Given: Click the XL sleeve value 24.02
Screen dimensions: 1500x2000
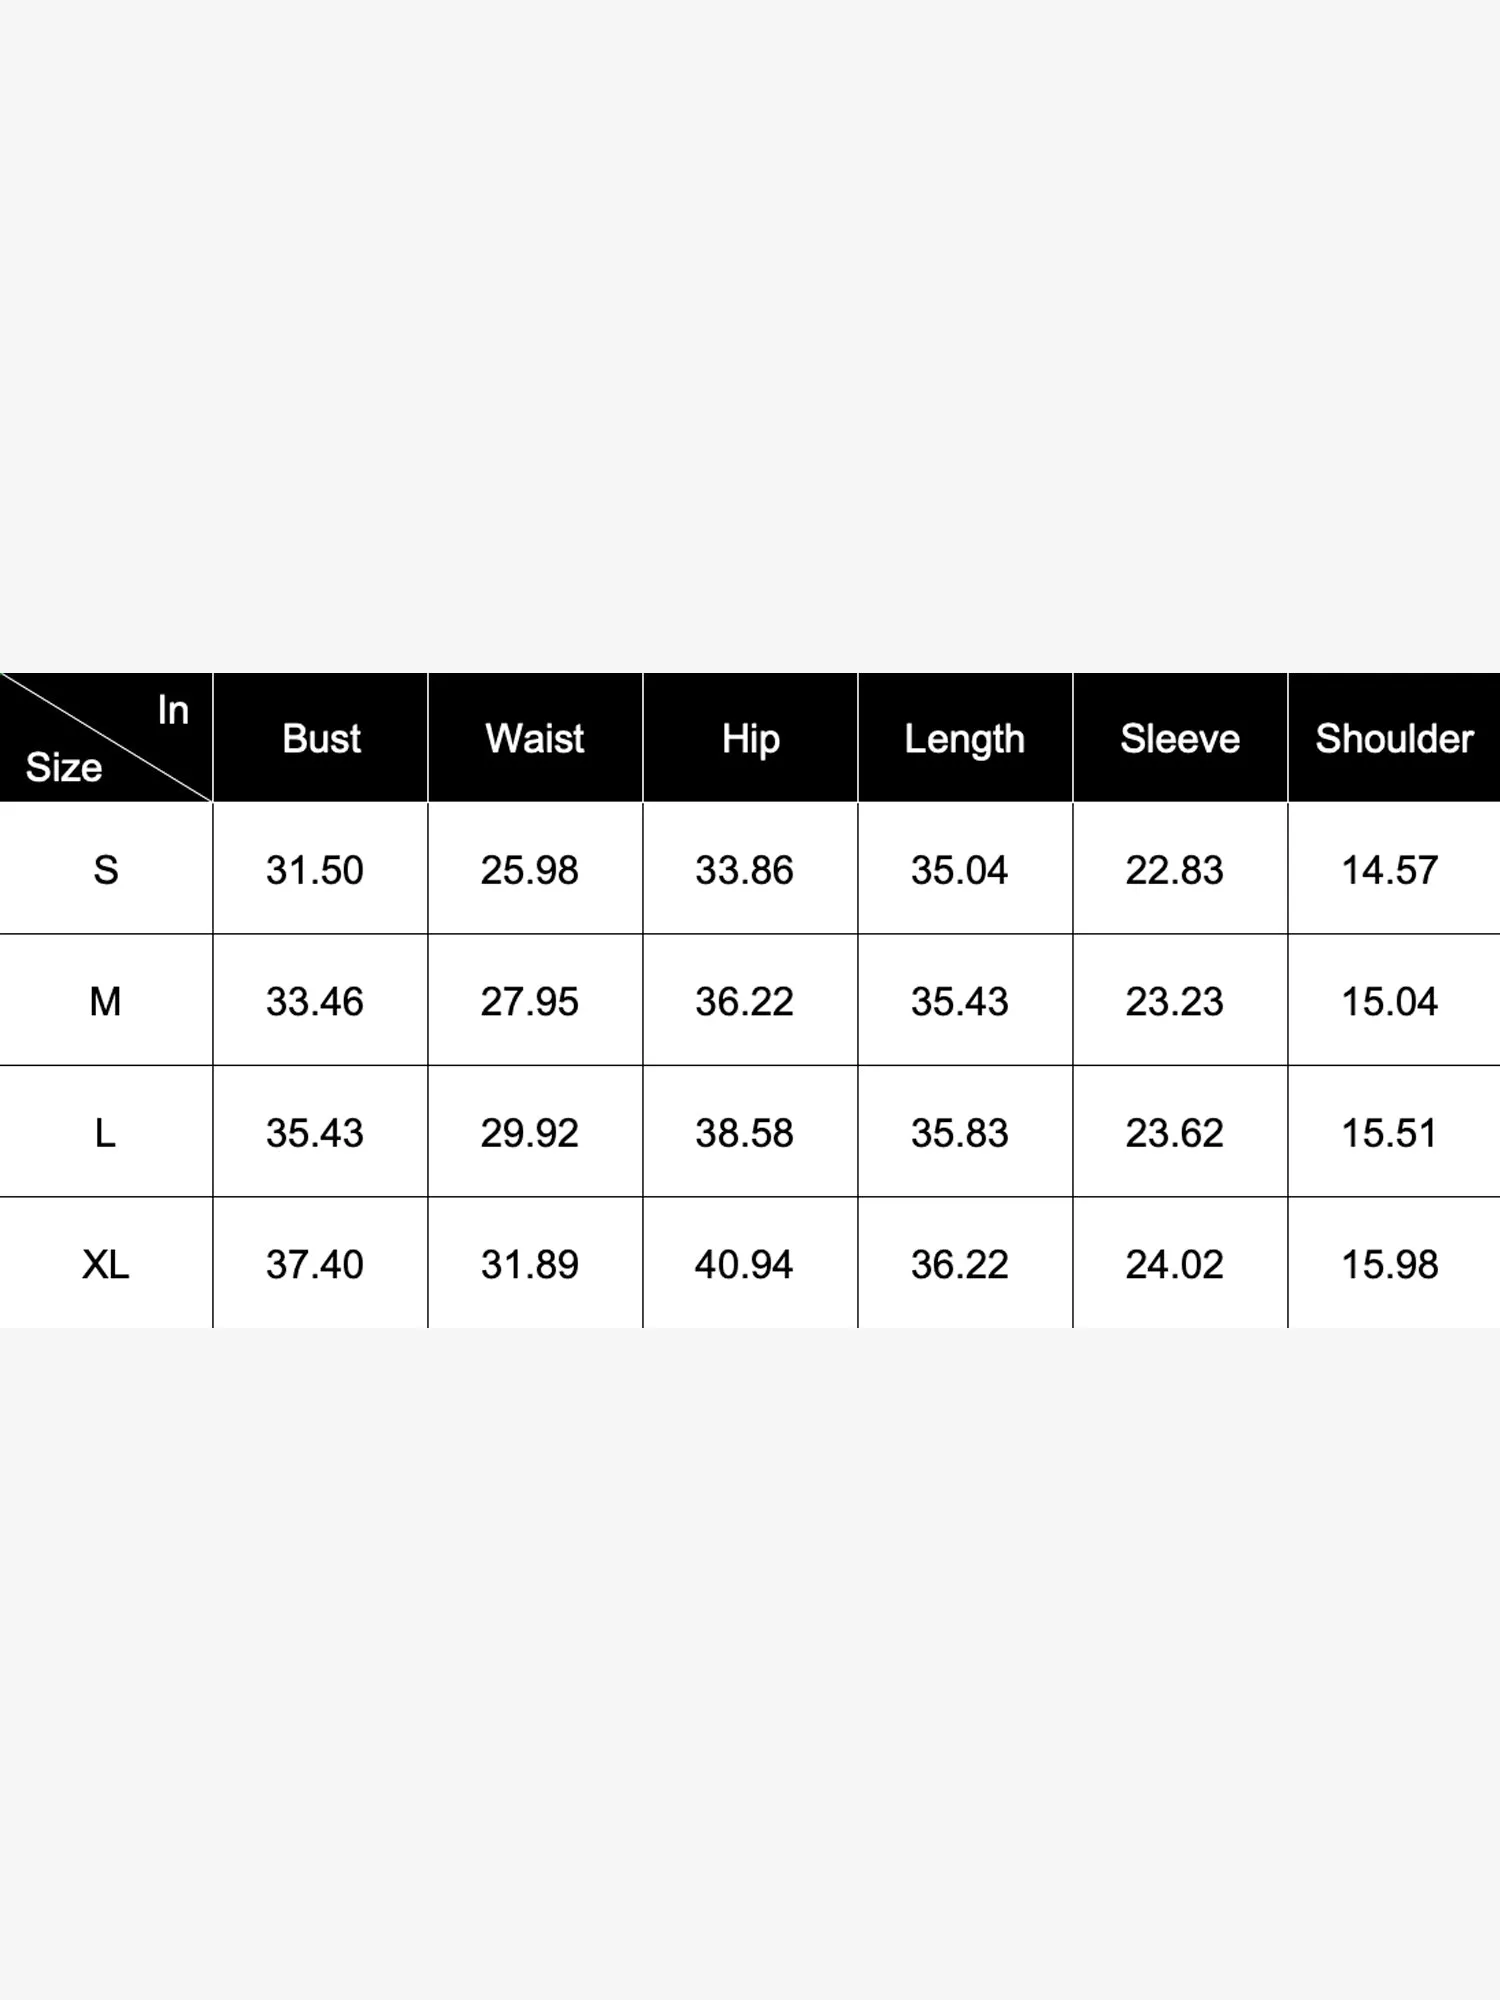Looking at the screenshot, I should (x=1175, y=1265).
